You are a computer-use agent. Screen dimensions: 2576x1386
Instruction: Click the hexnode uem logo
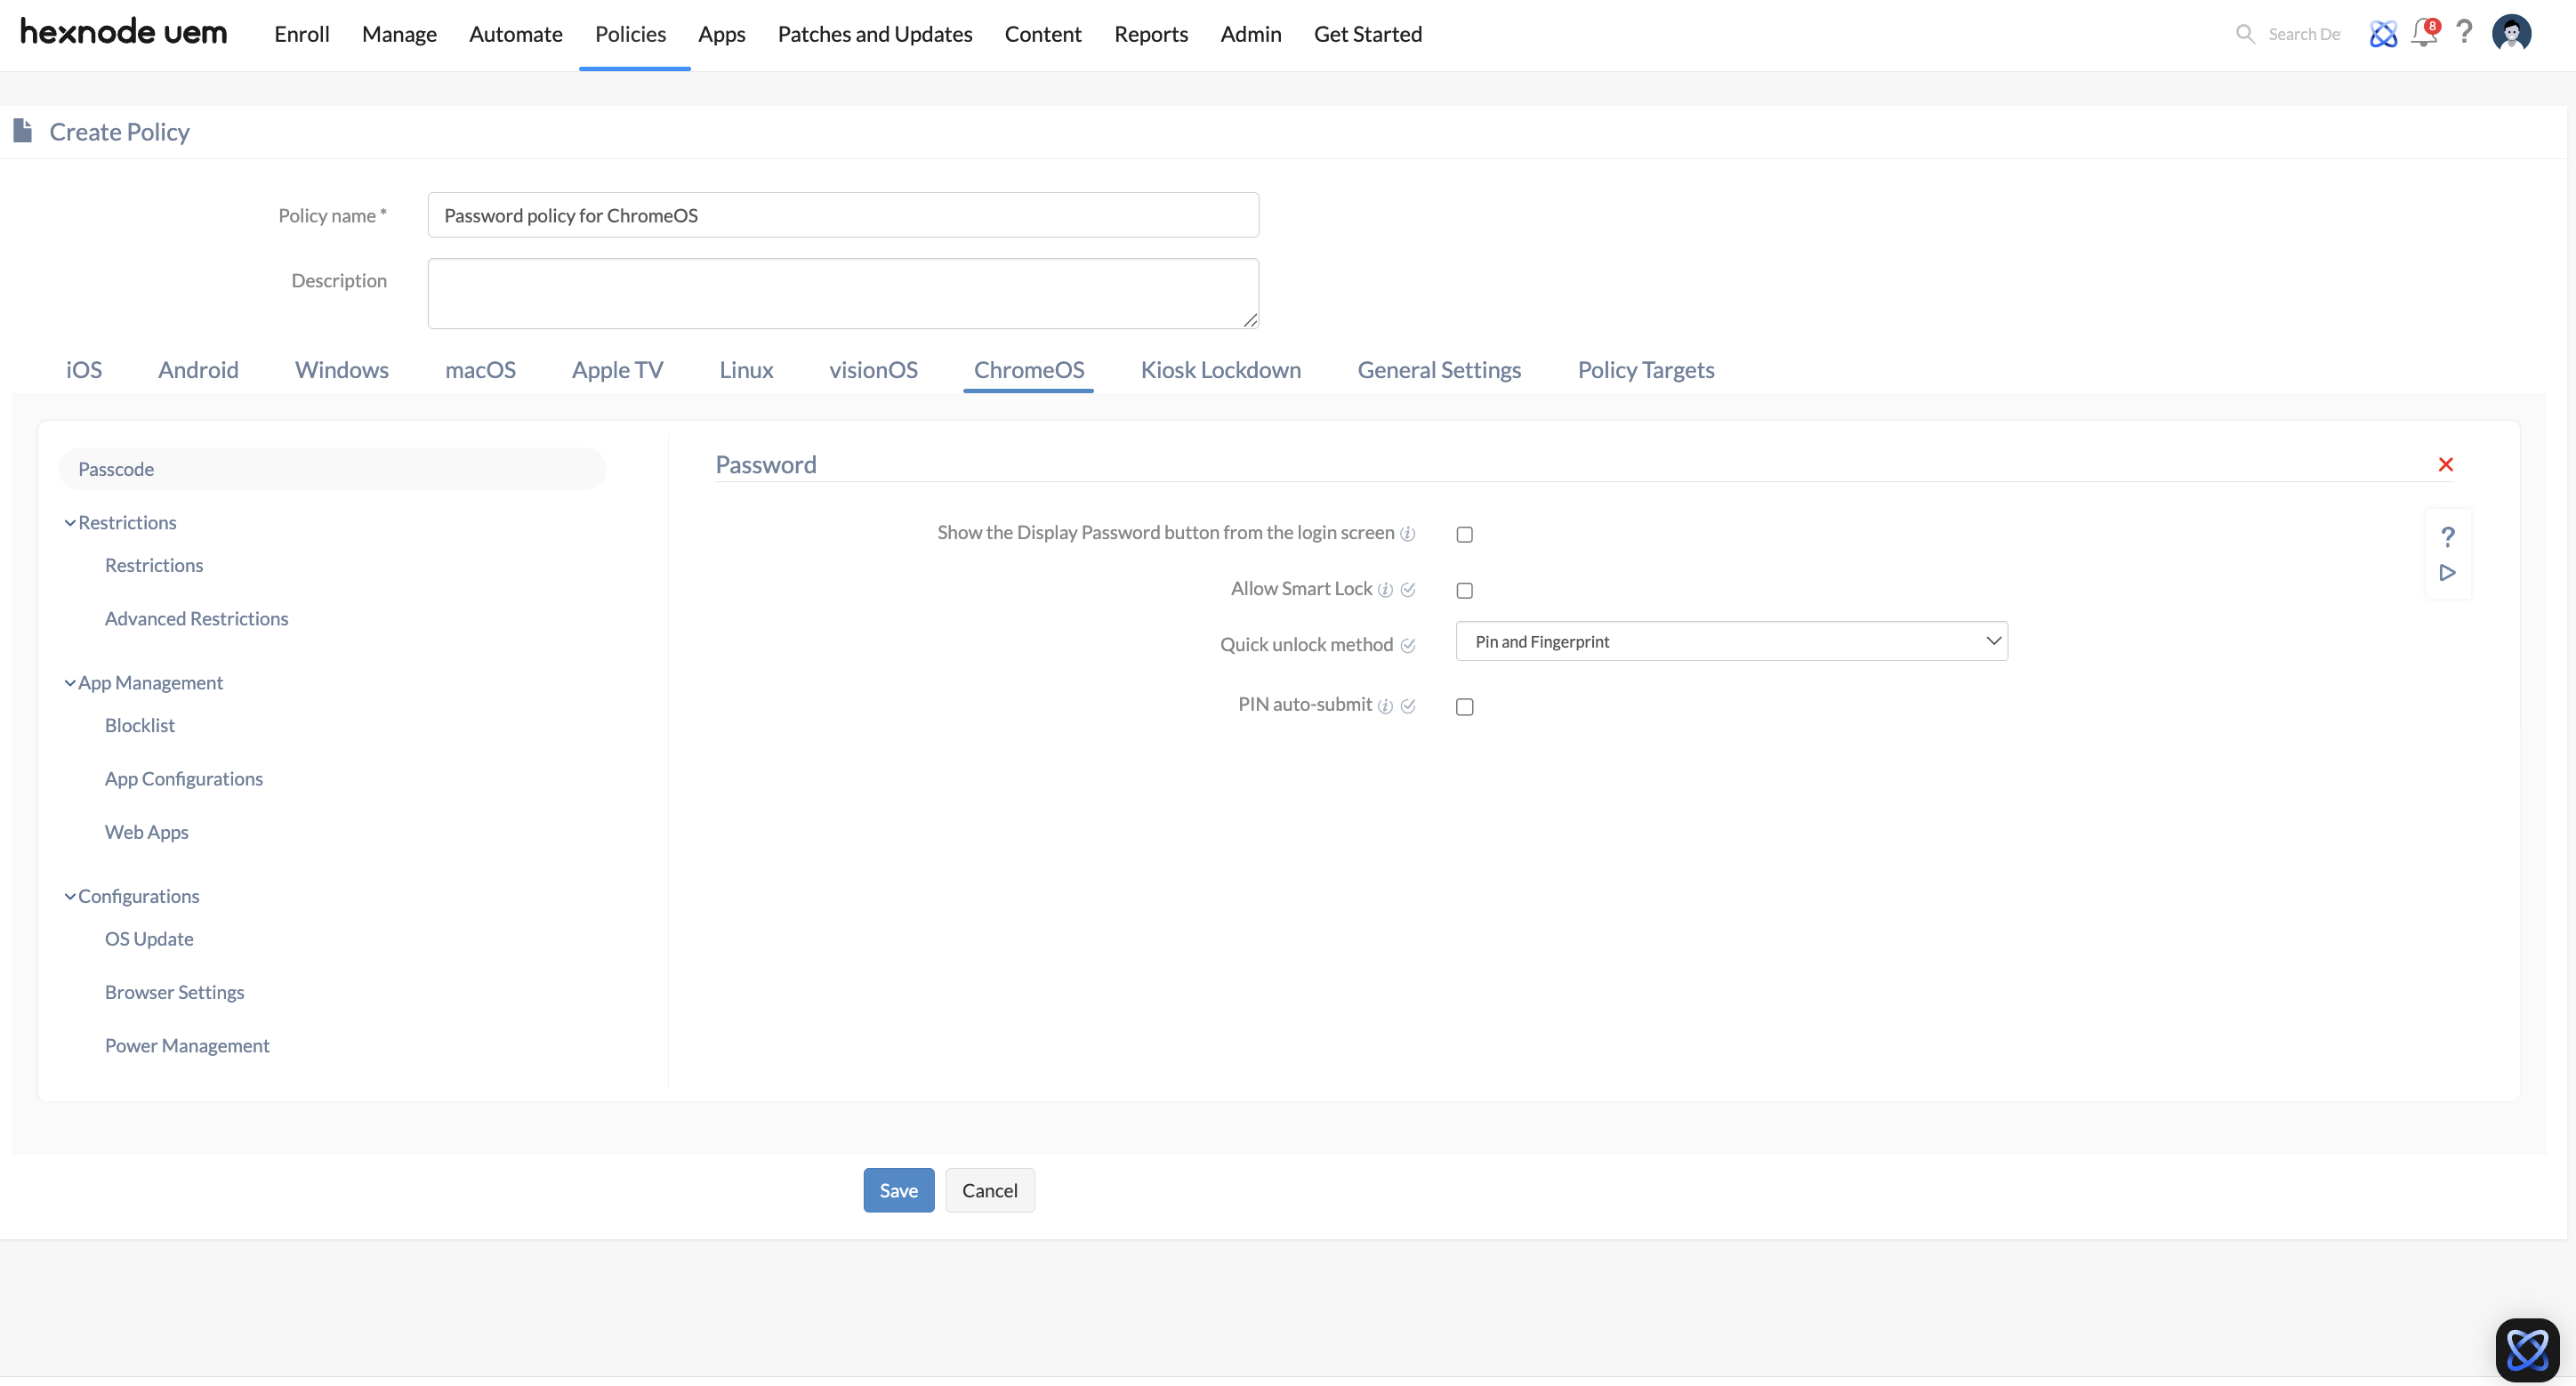pos(124,33)
